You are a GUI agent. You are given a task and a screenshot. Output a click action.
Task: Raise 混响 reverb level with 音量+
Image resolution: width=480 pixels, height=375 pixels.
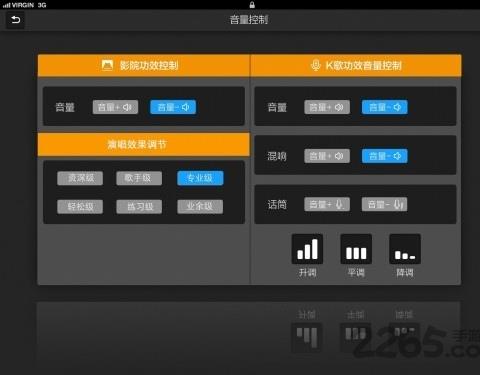pos(327,156)
